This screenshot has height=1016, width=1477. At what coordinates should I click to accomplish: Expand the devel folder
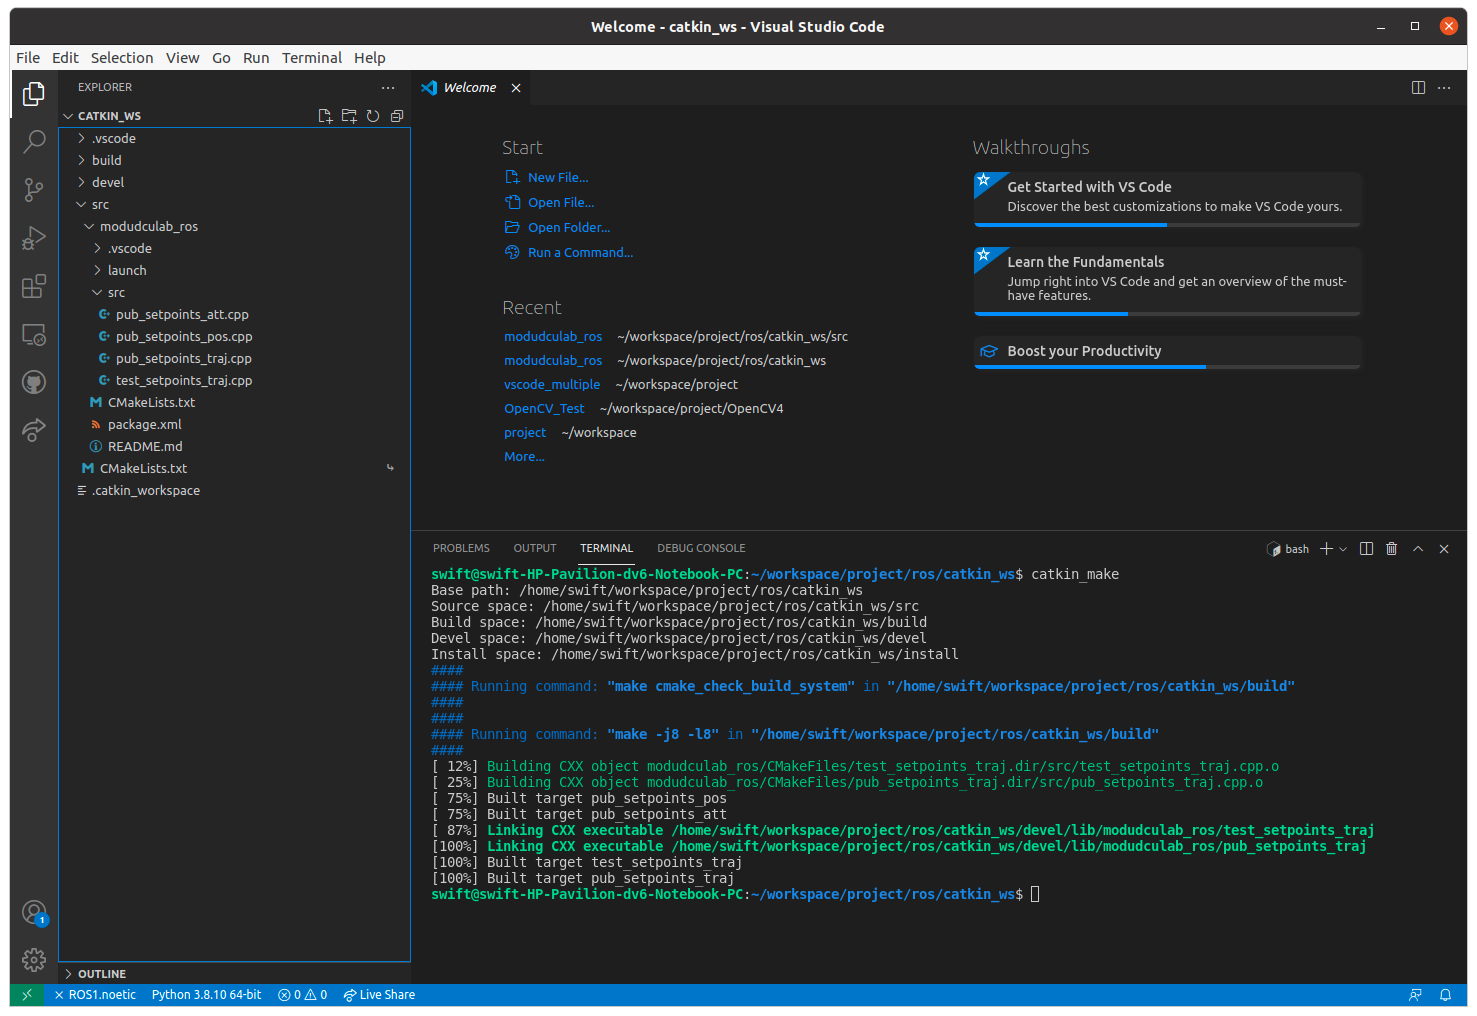234,182
